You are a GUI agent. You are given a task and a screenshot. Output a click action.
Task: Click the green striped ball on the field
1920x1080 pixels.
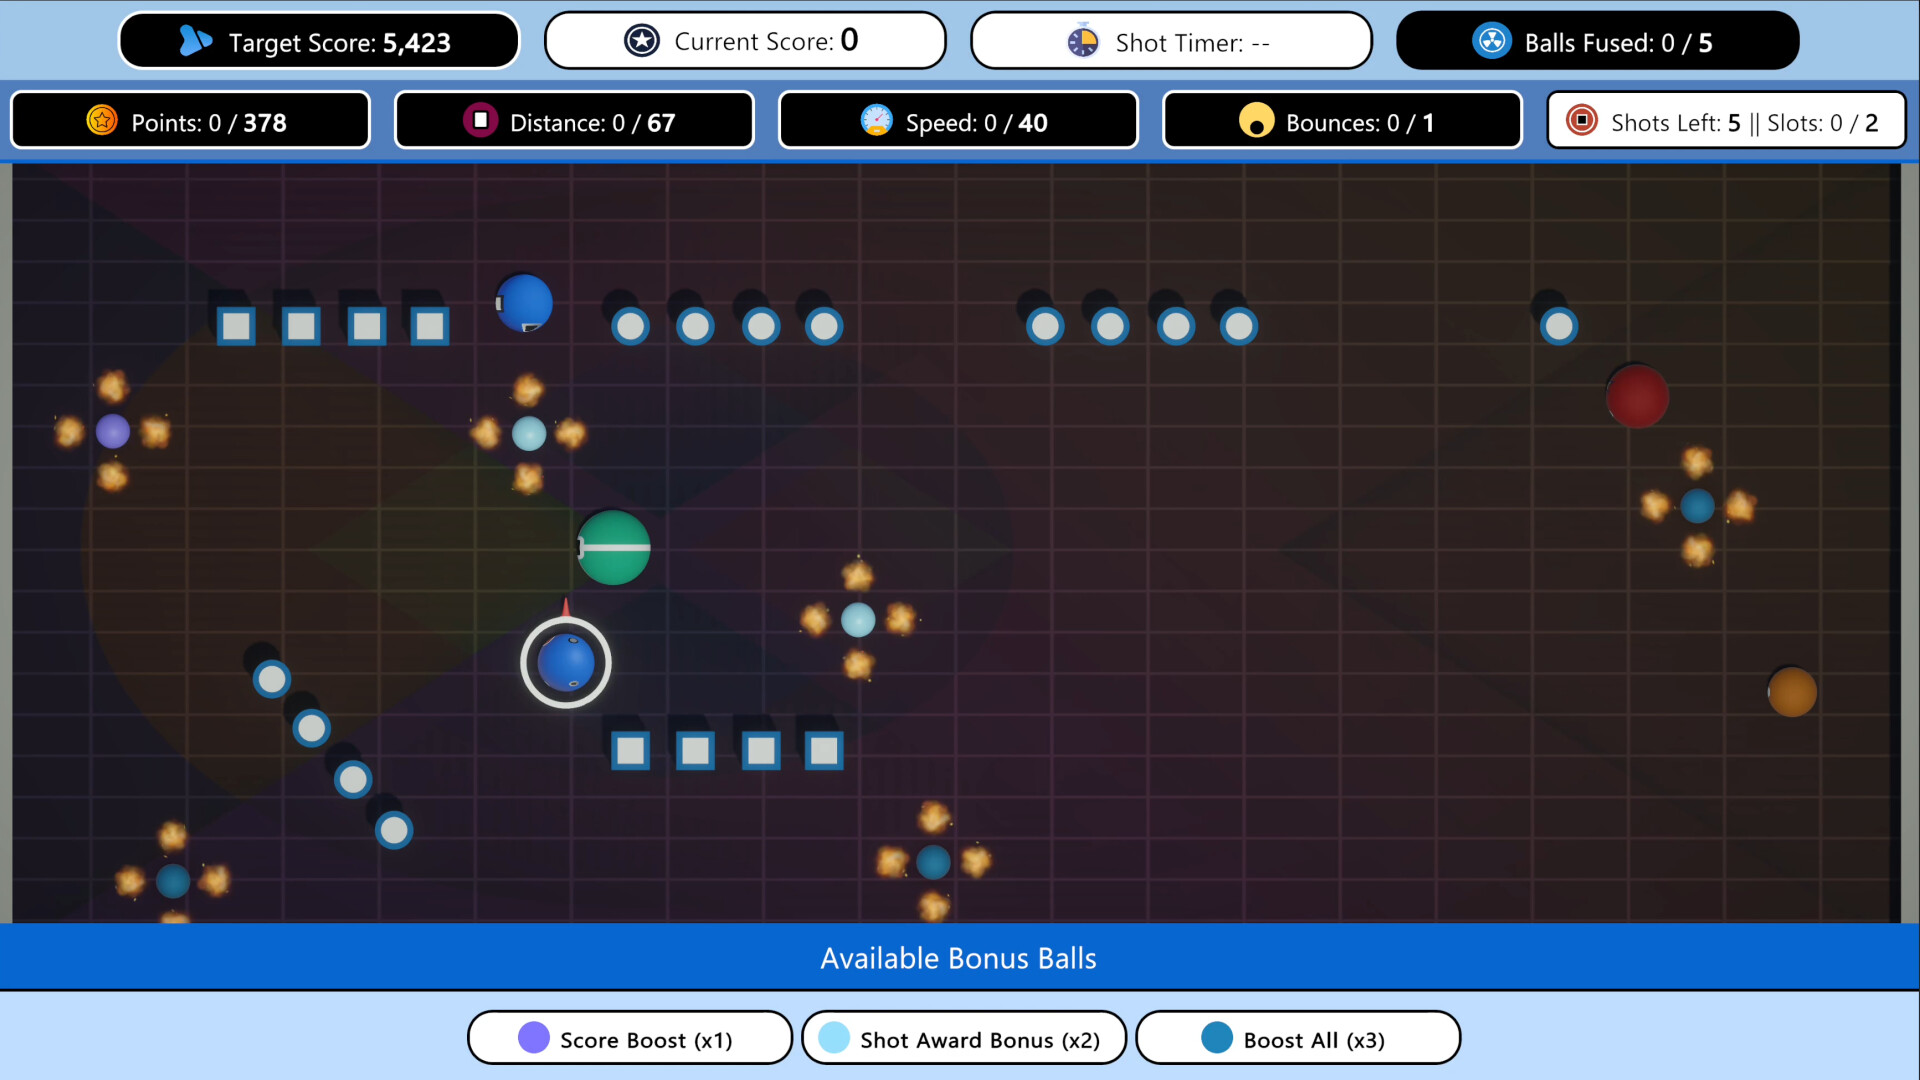614,547
